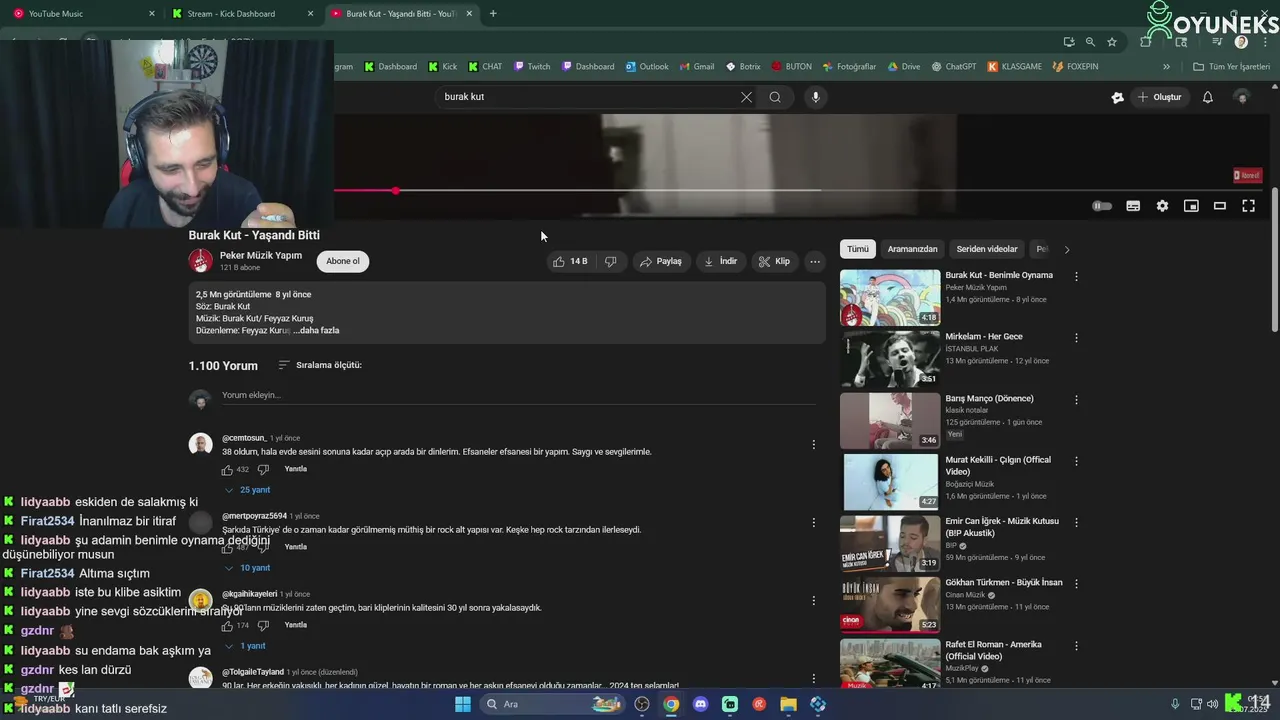Switch to the YouTube Music browser tab

point(83,14)
